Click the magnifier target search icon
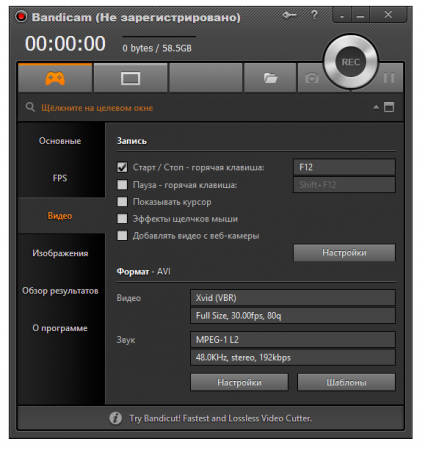The image size is (425, 450). [x=30, y=107]
